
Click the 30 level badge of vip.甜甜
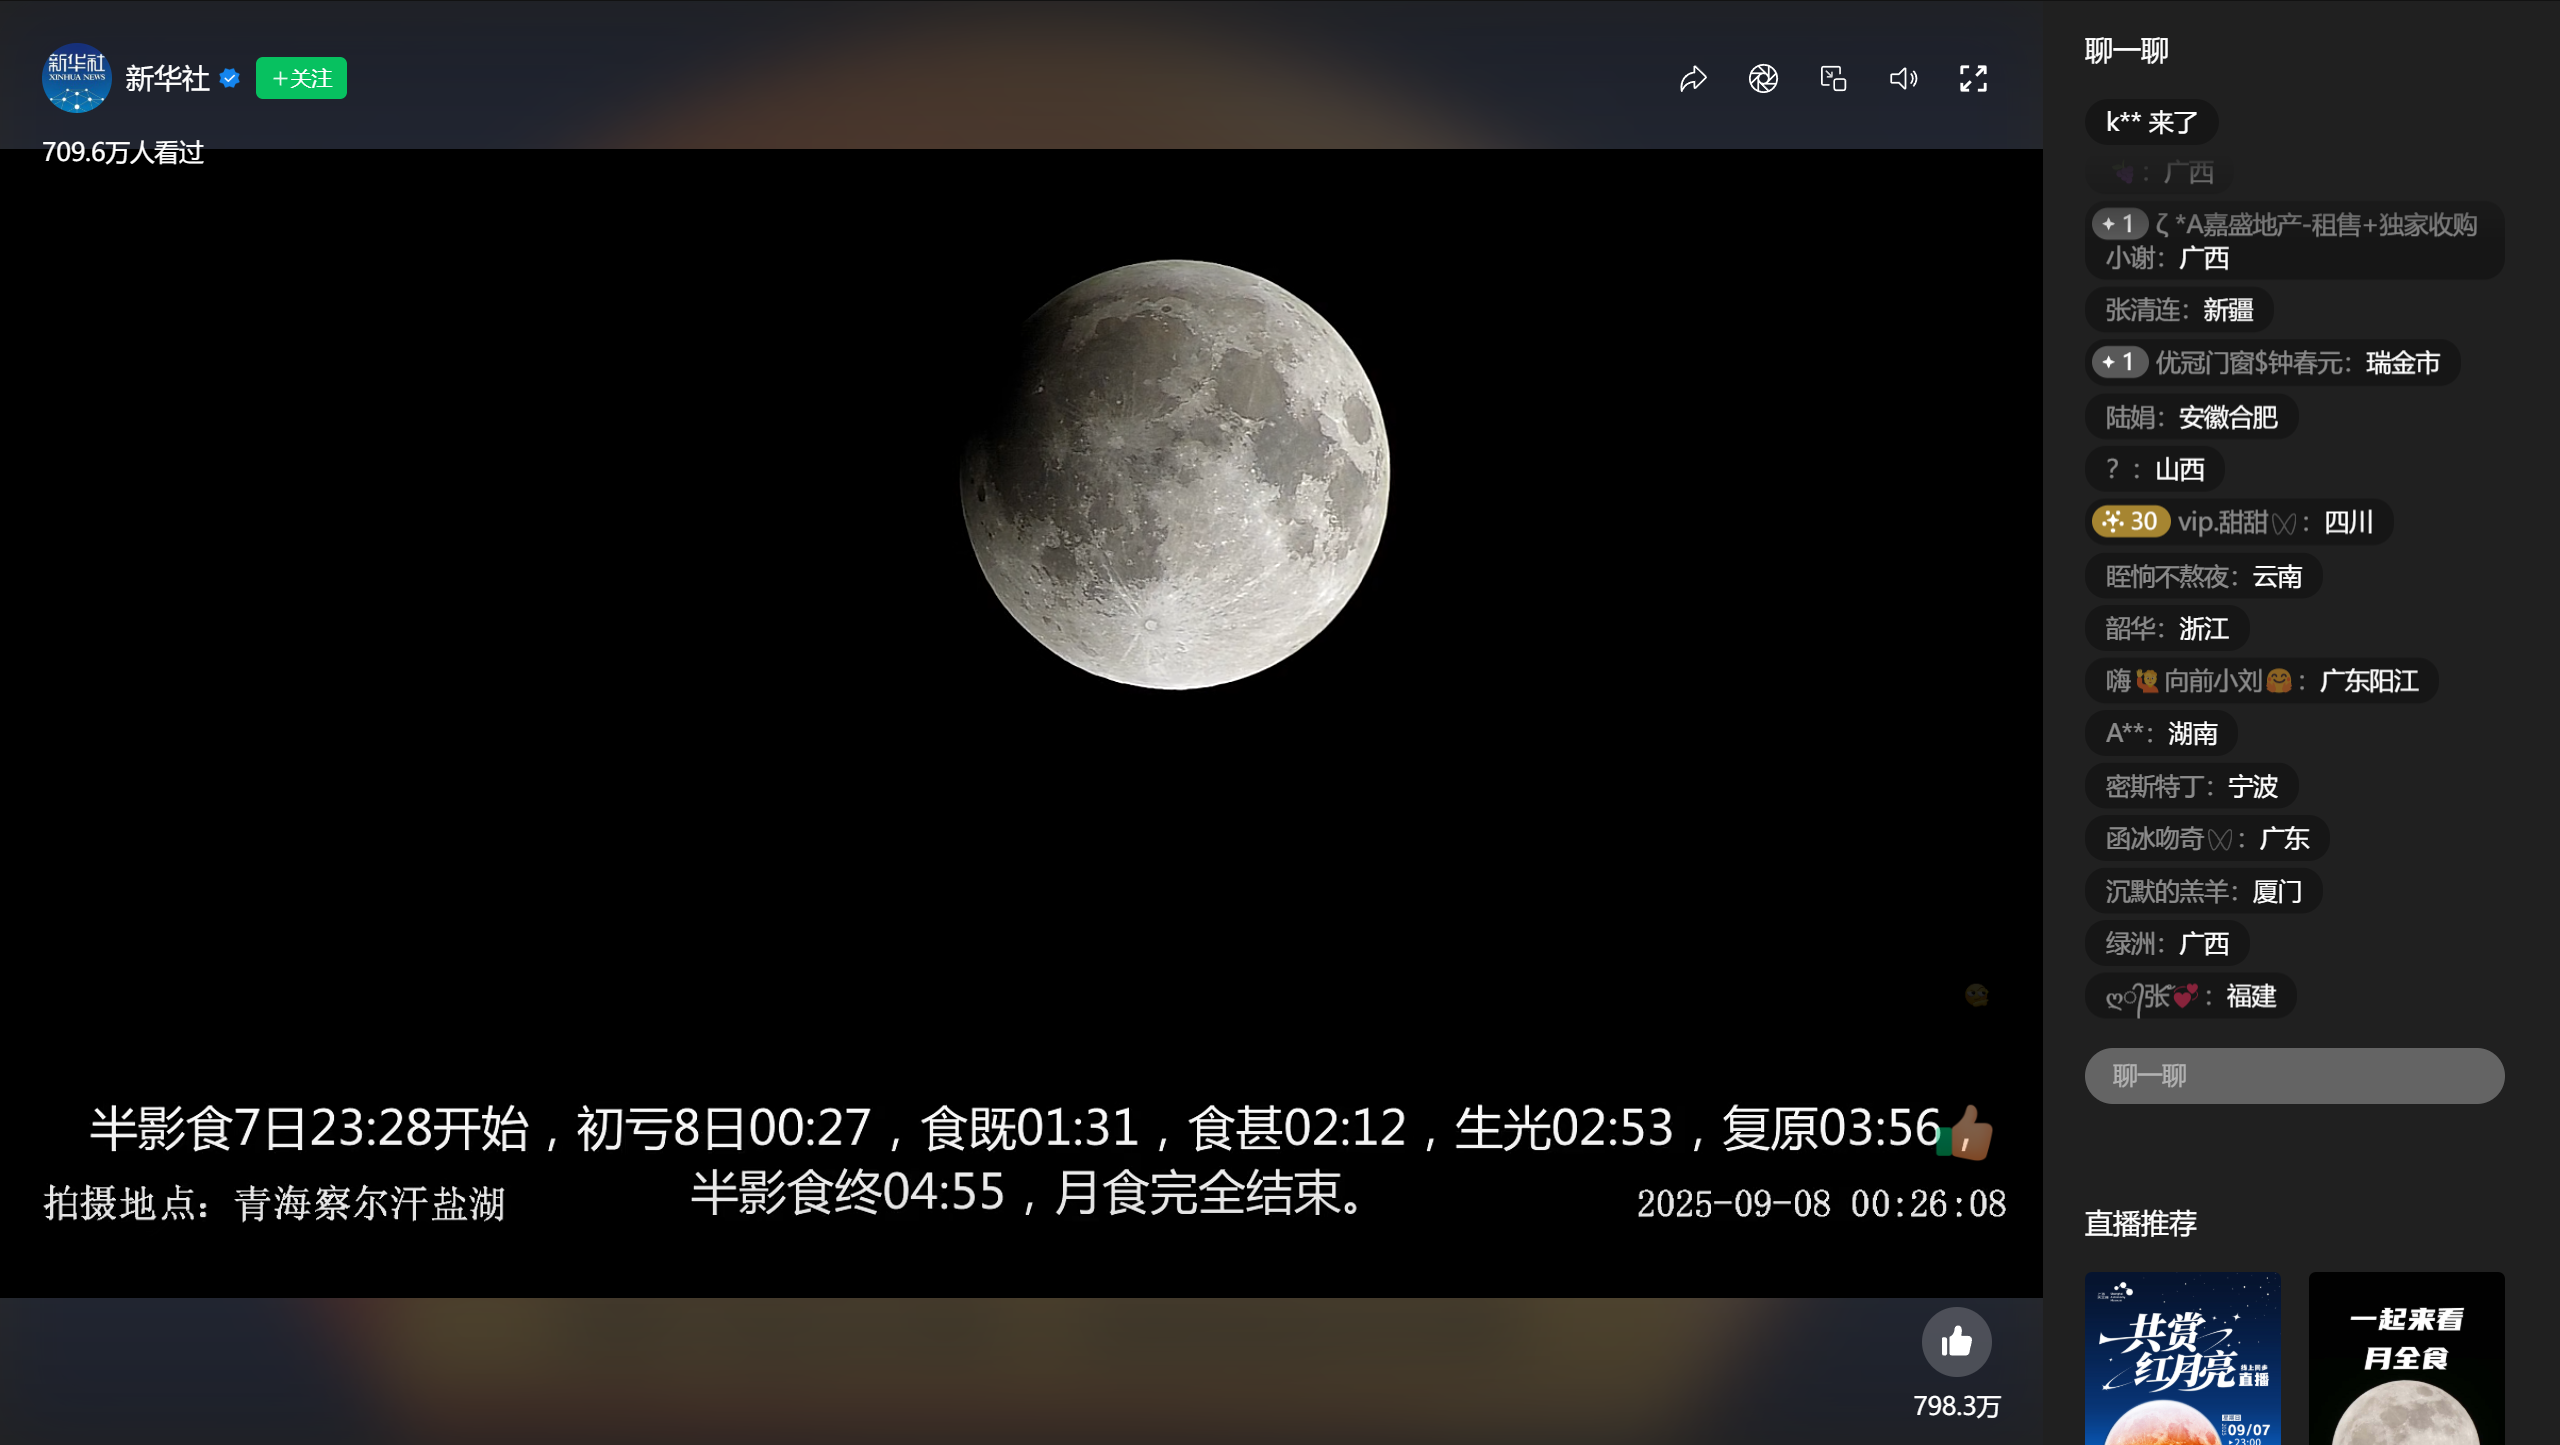click(2130, 522)
